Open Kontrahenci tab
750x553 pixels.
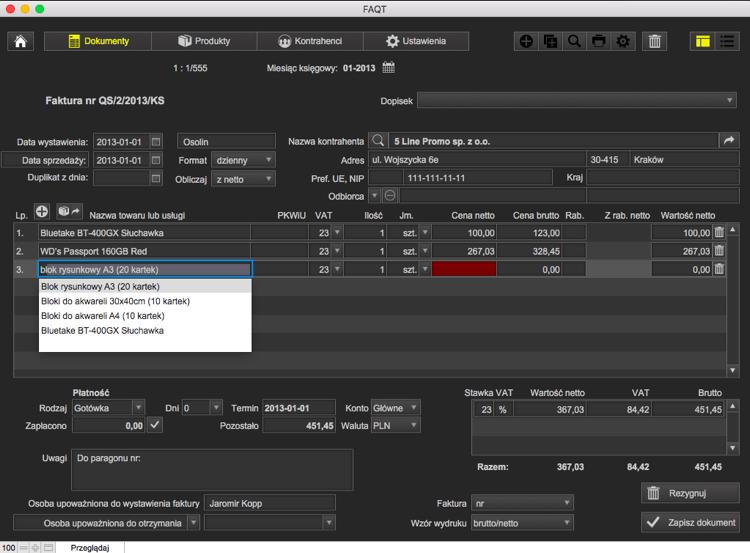(310, 41)
